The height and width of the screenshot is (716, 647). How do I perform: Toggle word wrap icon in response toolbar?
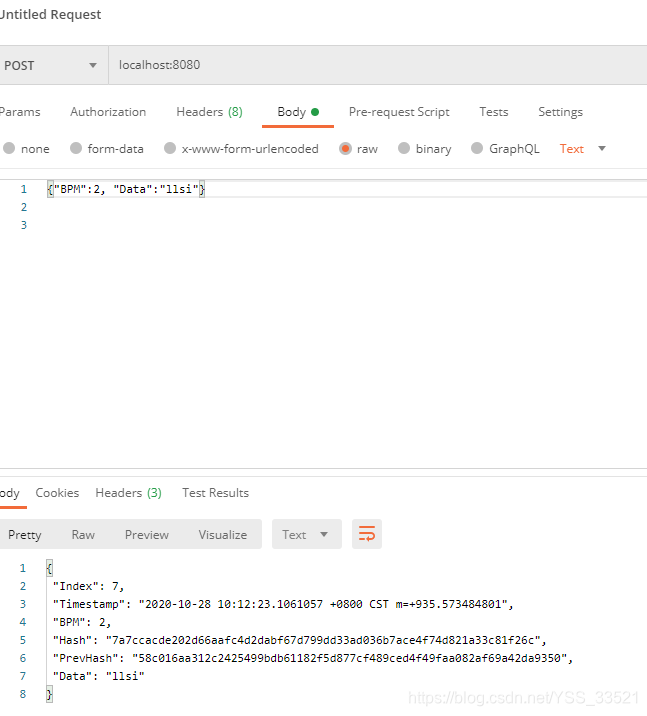[x=367, y=534]
